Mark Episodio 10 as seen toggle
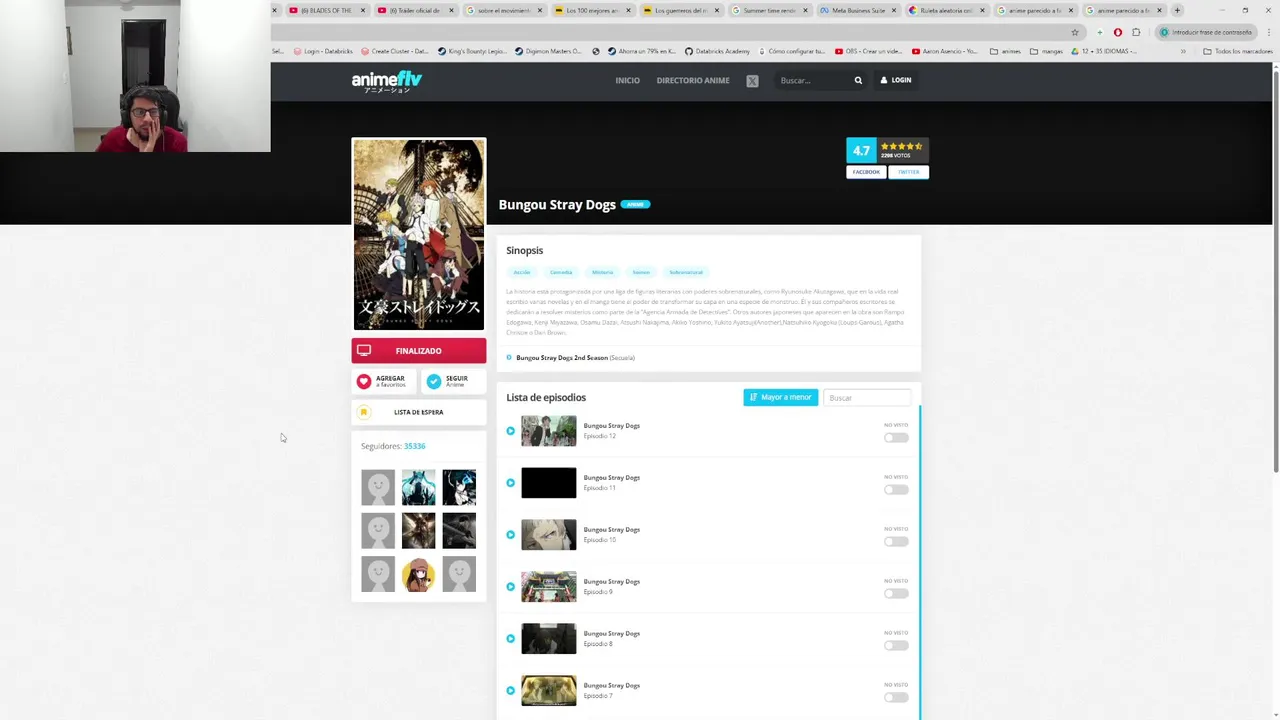Image resolution: width=1280 pixels, height=720 pixels. pyautogui.click(x=896, y=541)
